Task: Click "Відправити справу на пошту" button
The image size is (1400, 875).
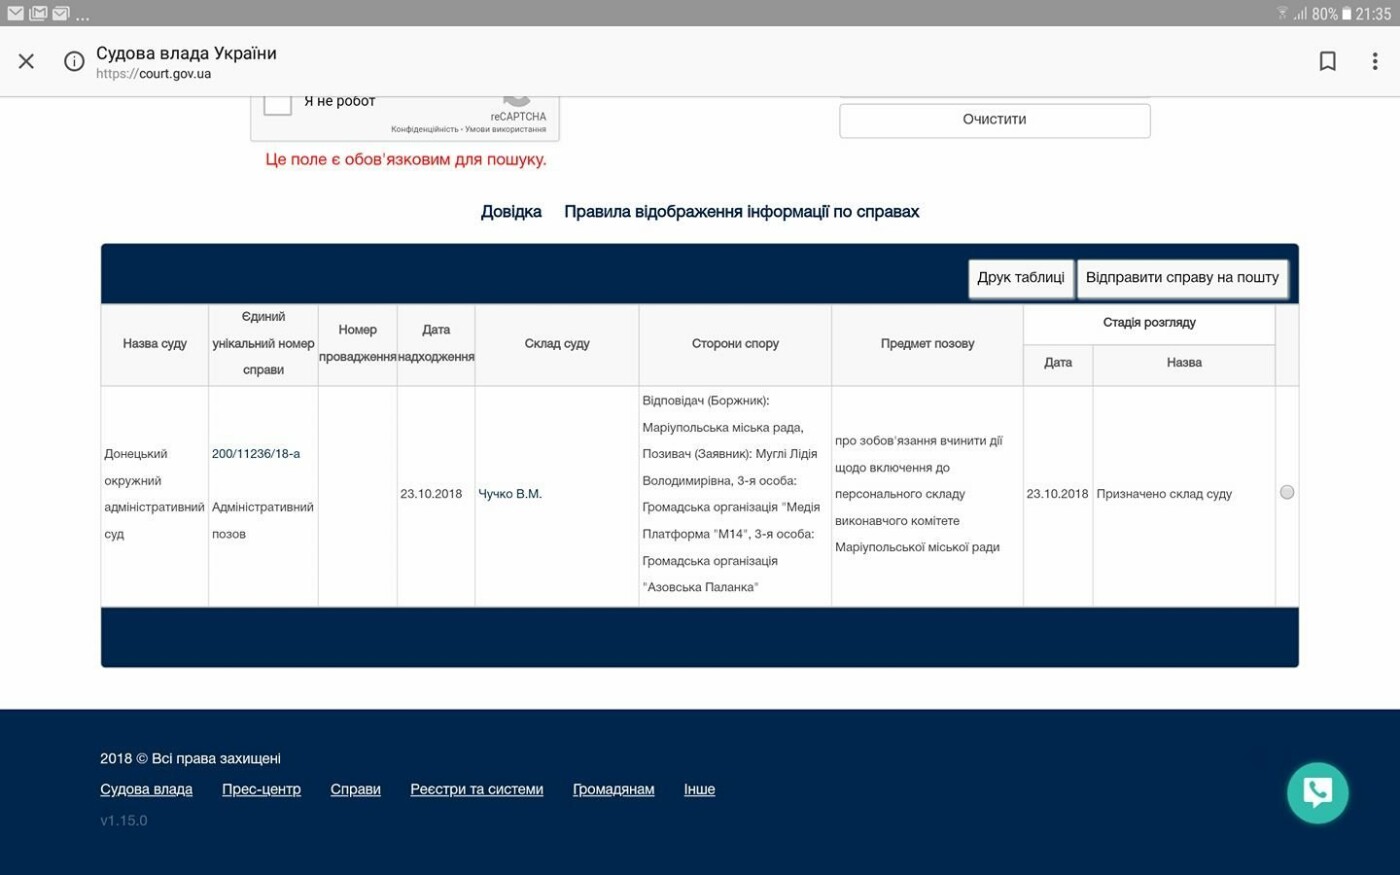Action: pyautogui.click(x=1182, y=278)
